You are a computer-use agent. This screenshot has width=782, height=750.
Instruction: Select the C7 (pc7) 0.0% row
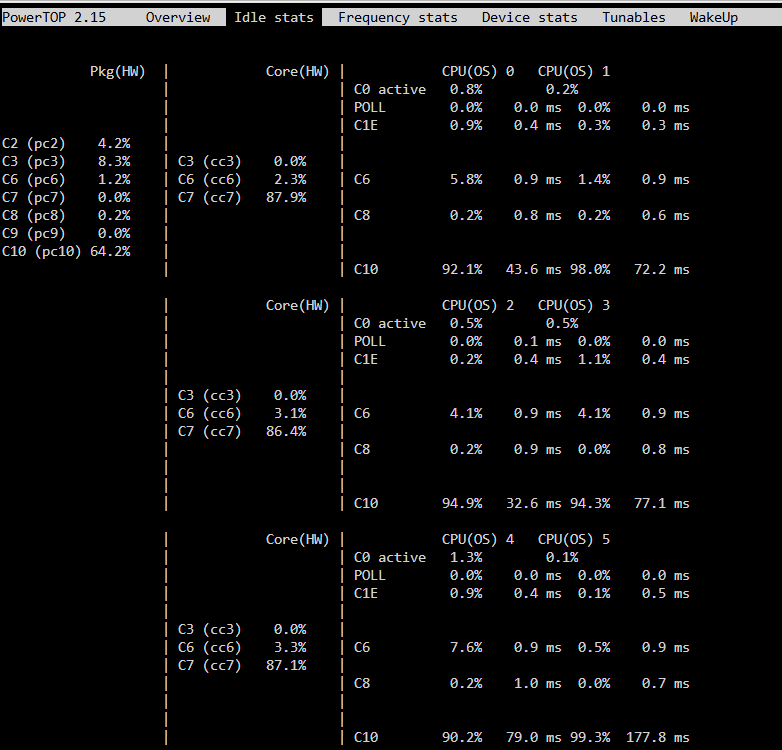tap(66, 197)
